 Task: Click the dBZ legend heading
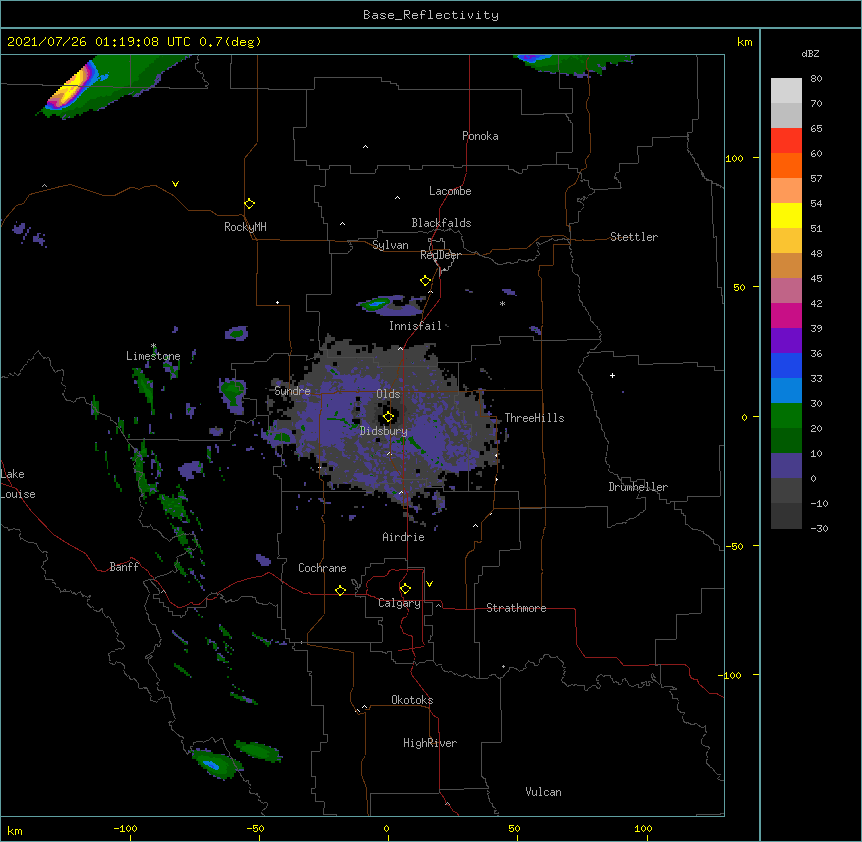(810, 54)
